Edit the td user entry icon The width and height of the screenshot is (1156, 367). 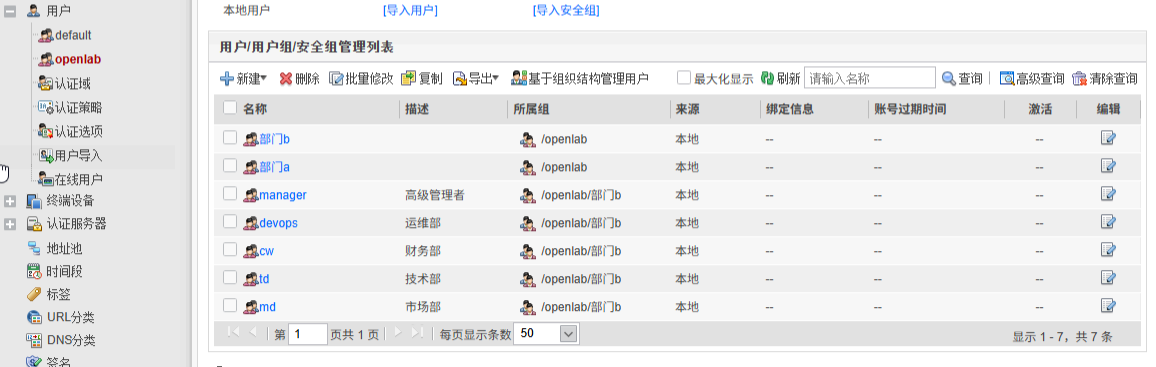(x=1107, y=278)
